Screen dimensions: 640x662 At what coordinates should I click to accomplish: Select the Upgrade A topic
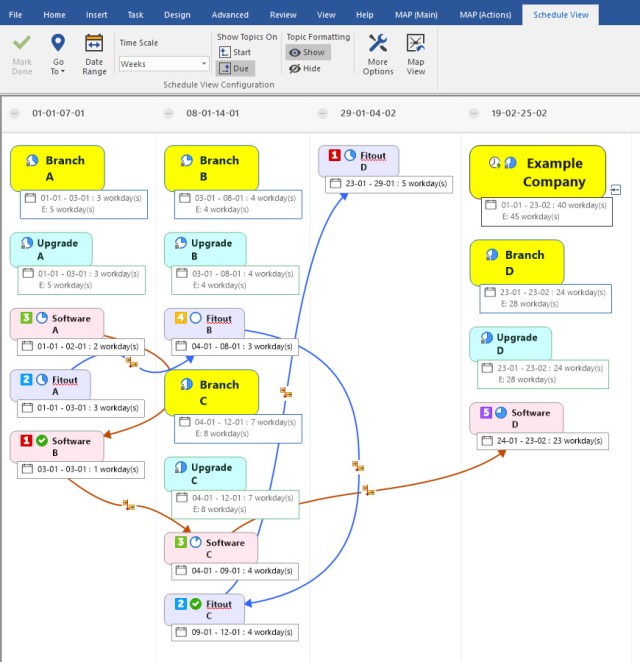[x=51, y=249]
